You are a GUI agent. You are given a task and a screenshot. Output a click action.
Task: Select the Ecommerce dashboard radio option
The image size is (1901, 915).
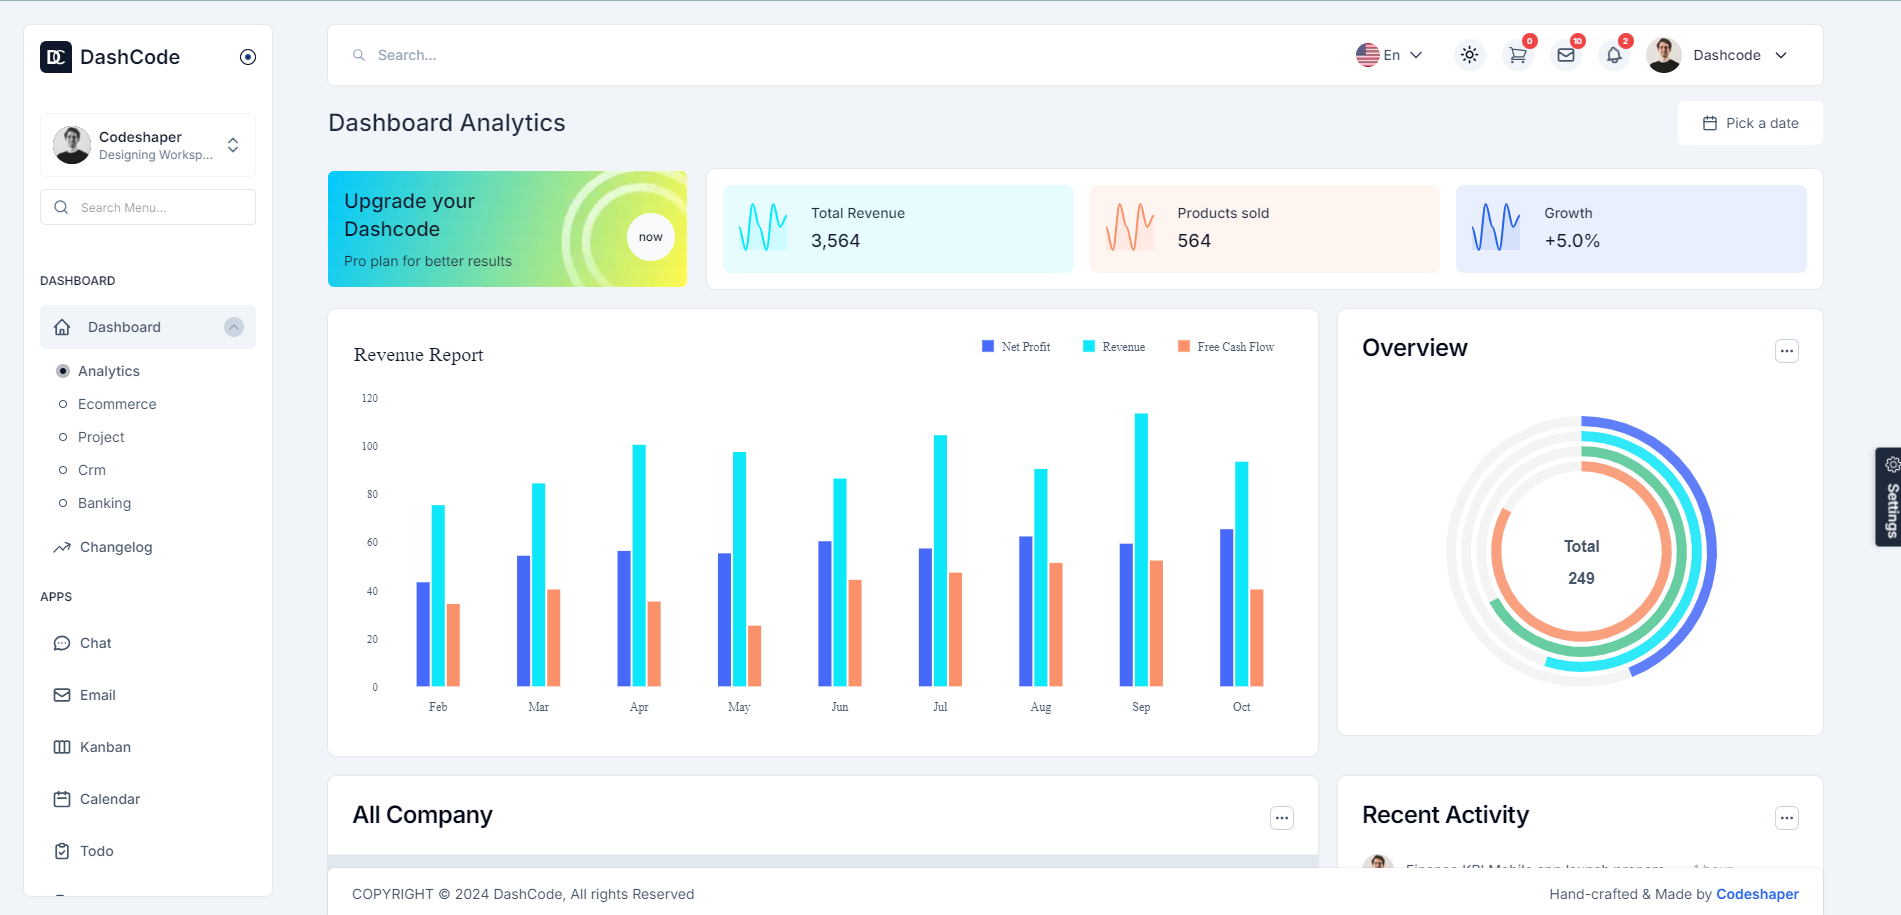tap(64, 404)
